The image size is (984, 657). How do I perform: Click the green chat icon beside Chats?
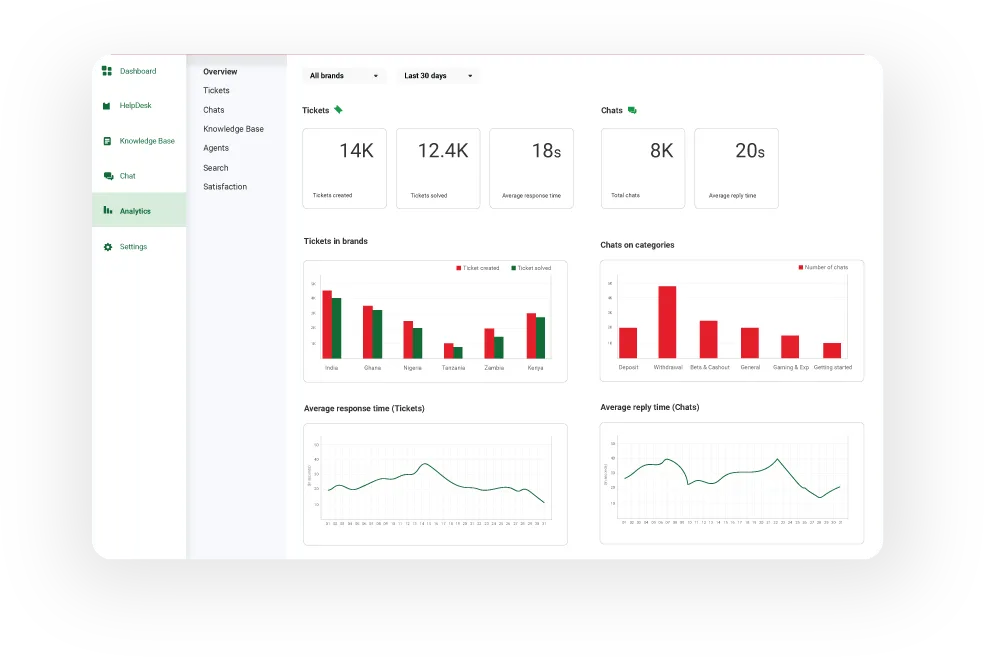pos(632,110)
